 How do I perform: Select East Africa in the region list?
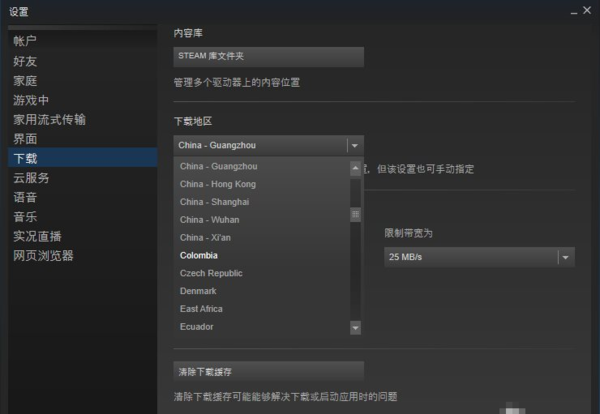tap(262, 309)
